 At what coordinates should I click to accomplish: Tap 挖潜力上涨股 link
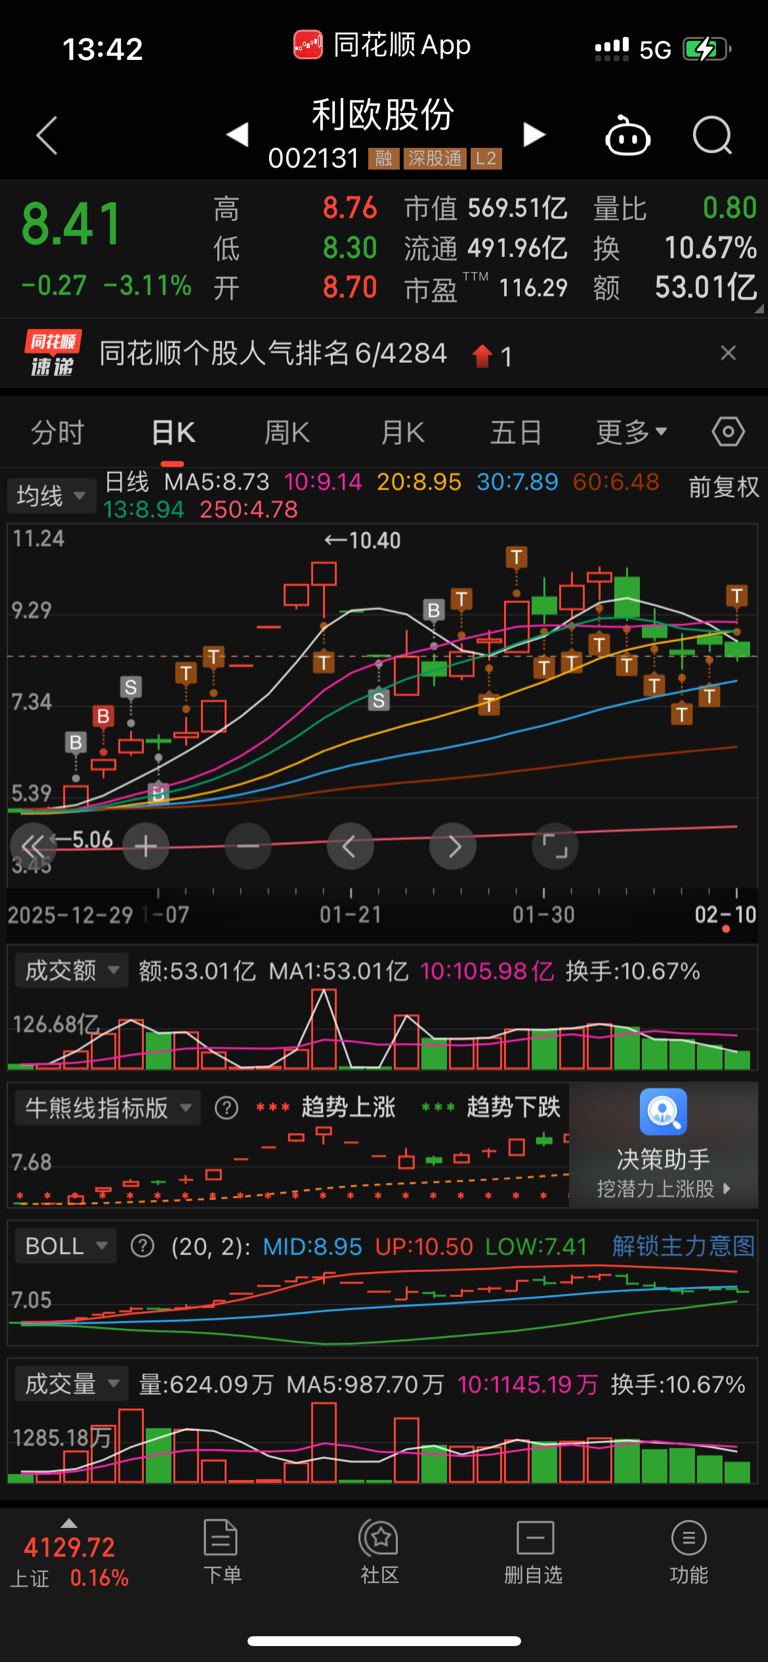click(x=664, y=1189)
